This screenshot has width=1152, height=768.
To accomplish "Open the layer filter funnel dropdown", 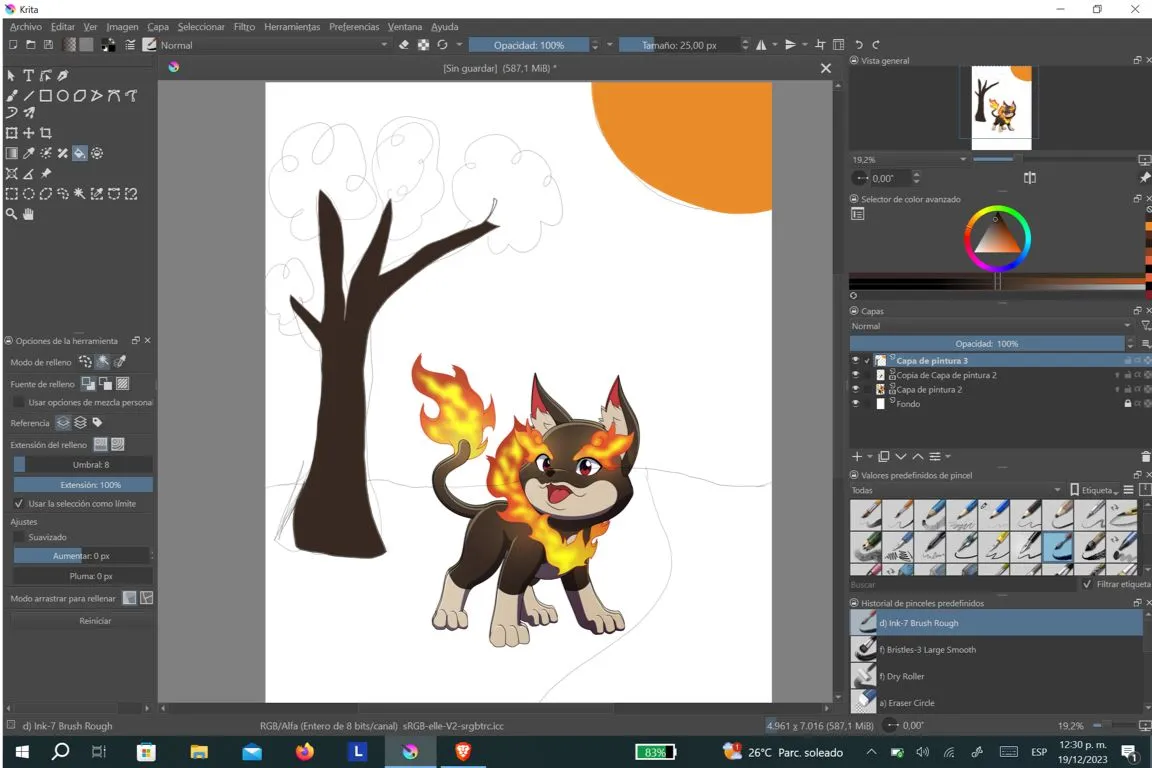I will [x=1145, y=326].
